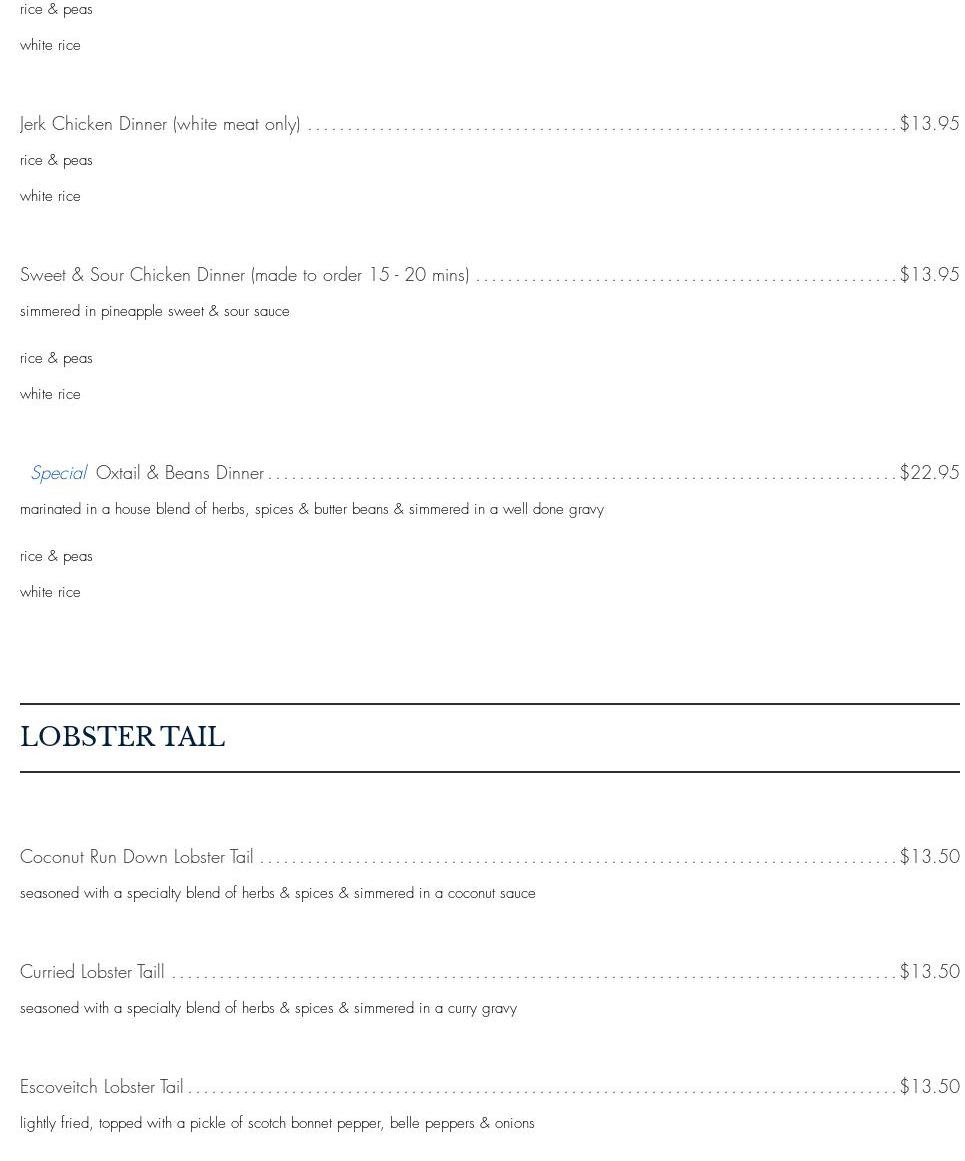Open the Sweet & Sour Chicken Dinner item
This screenshot has height=1161, width=965.
pyautogui.click(x=244, y=275)
